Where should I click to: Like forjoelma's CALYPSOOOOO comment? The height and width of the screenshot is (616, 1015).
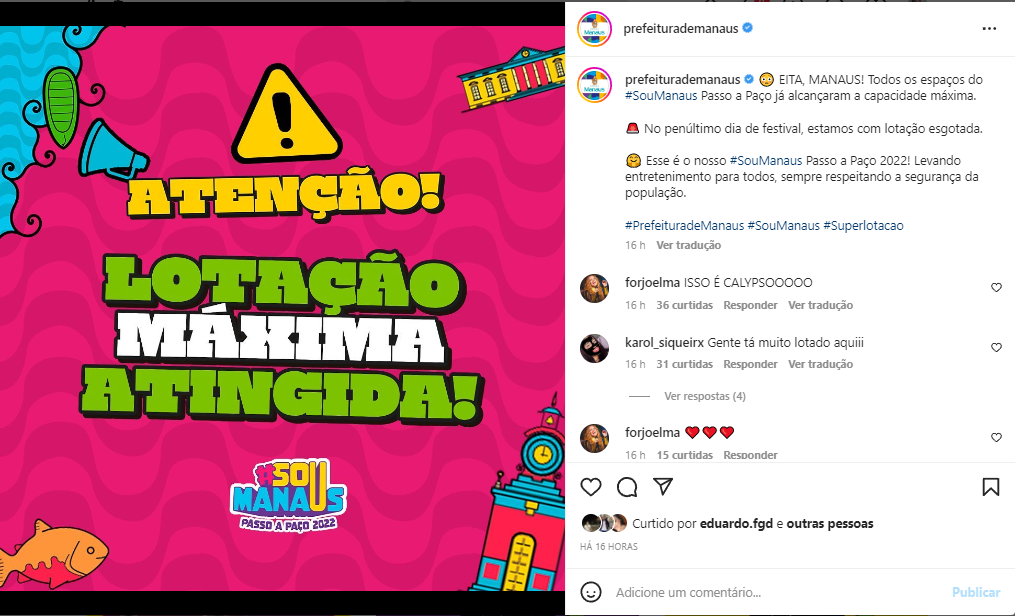(x=996, y=287)
